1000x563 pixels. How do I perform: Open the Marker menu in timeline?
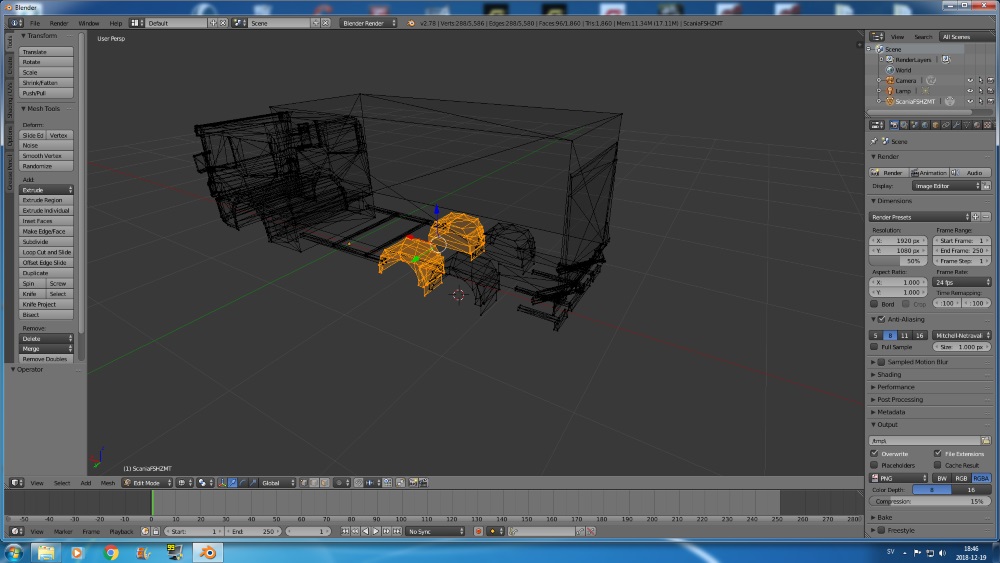(x=62, y=531)
